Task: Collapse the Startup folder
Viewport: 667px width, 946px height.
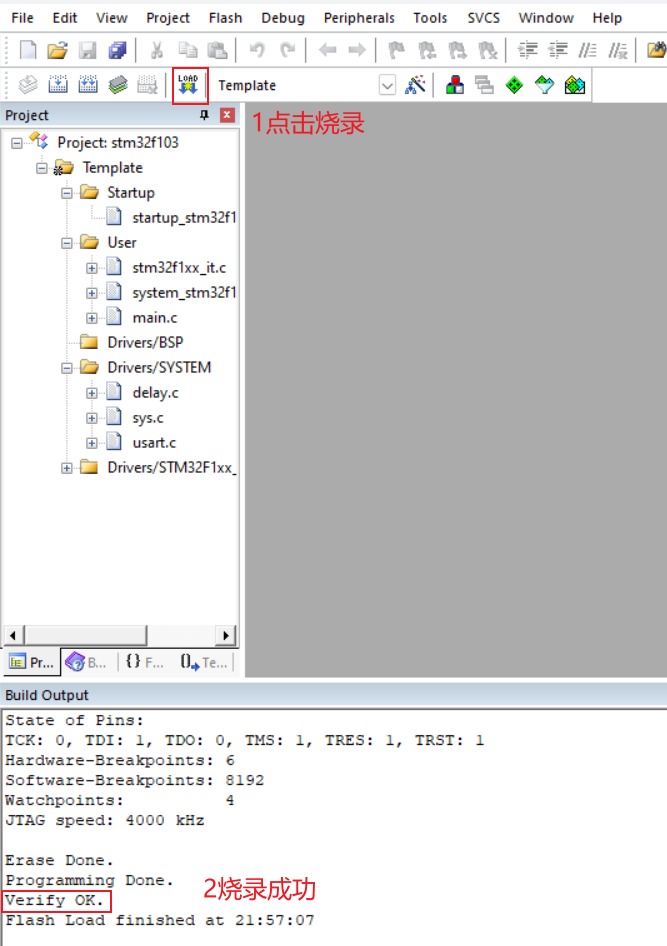Action: [67, 193]
